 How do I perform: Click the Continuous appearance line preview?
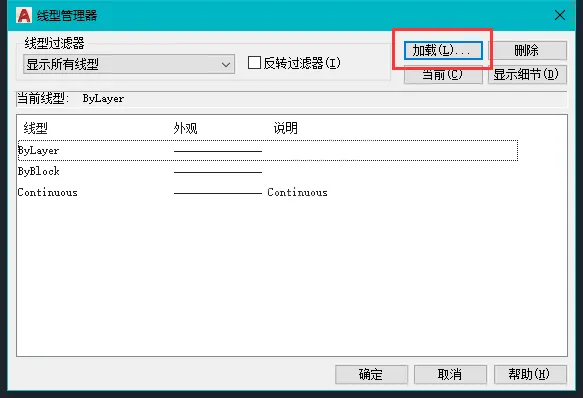(x=218, y=193)
